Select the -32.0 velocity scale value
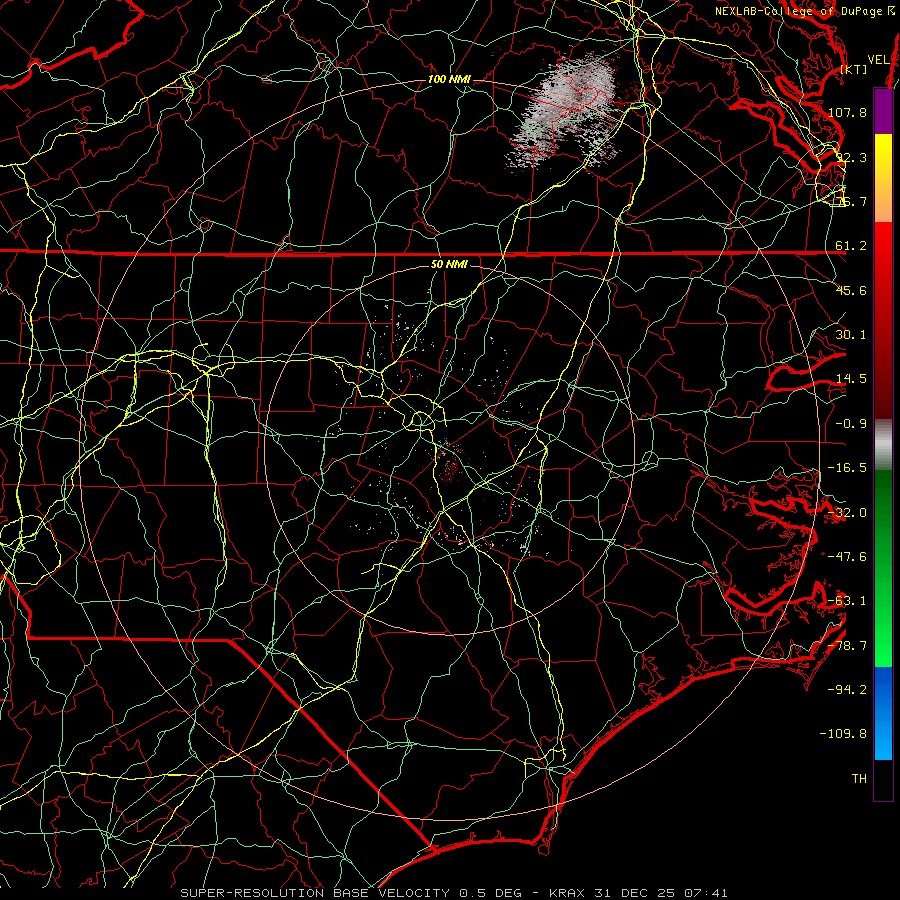900x900 pixels. (x=847, y=513)
